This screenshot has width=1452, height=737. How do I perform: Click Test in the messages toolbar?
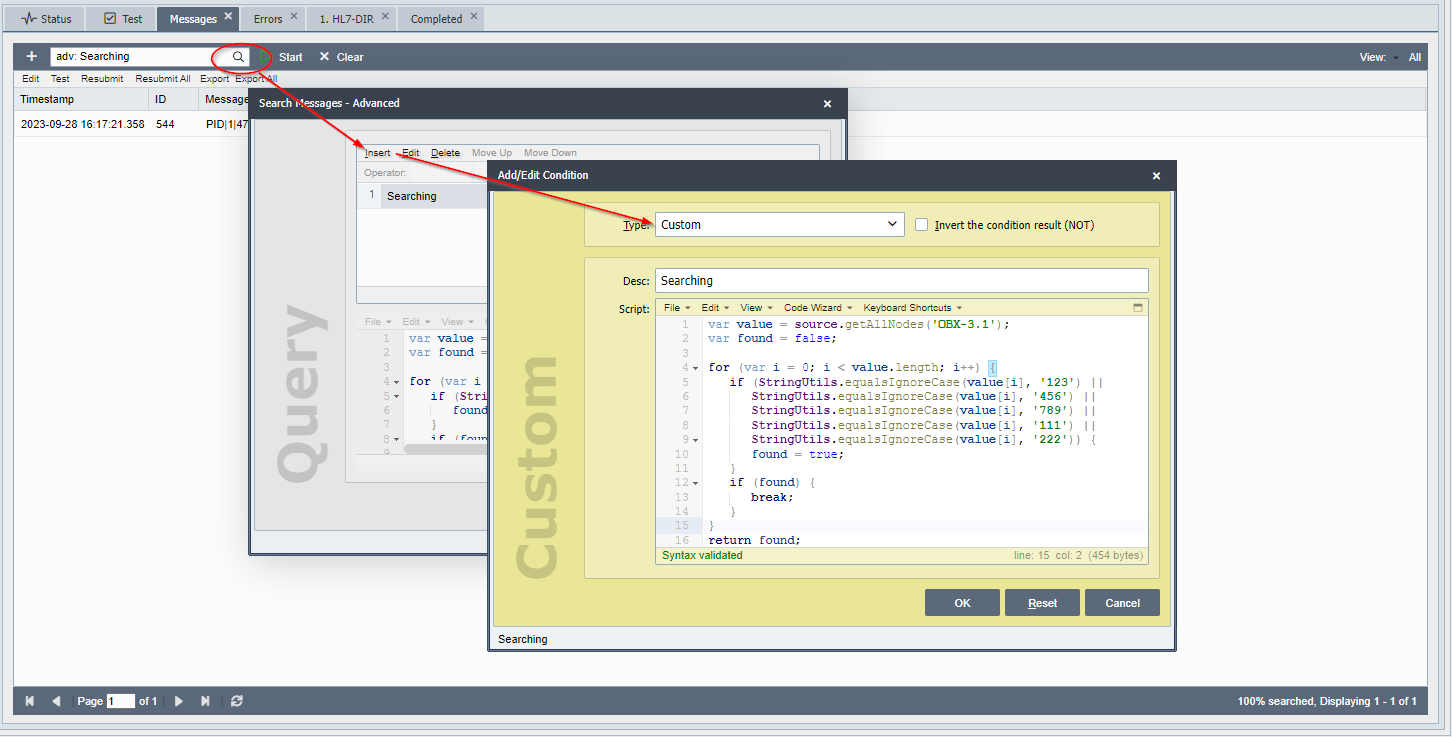pyautogui.click(x=60, y=79)
